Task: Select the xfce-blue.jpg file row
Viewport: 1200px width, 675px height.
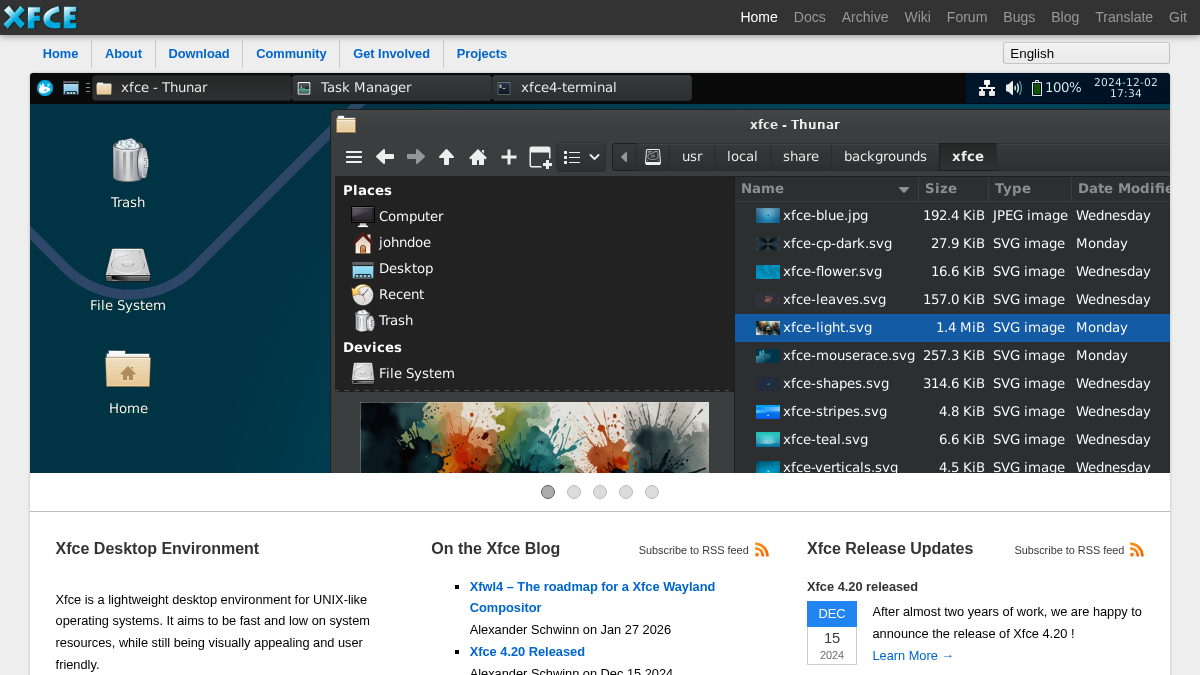Action: point(952,215)
